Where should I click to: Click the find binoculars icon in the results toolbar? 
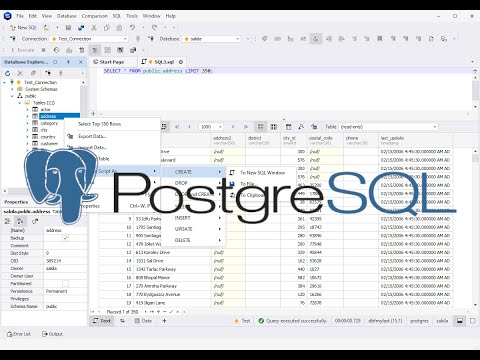[301, 127]
